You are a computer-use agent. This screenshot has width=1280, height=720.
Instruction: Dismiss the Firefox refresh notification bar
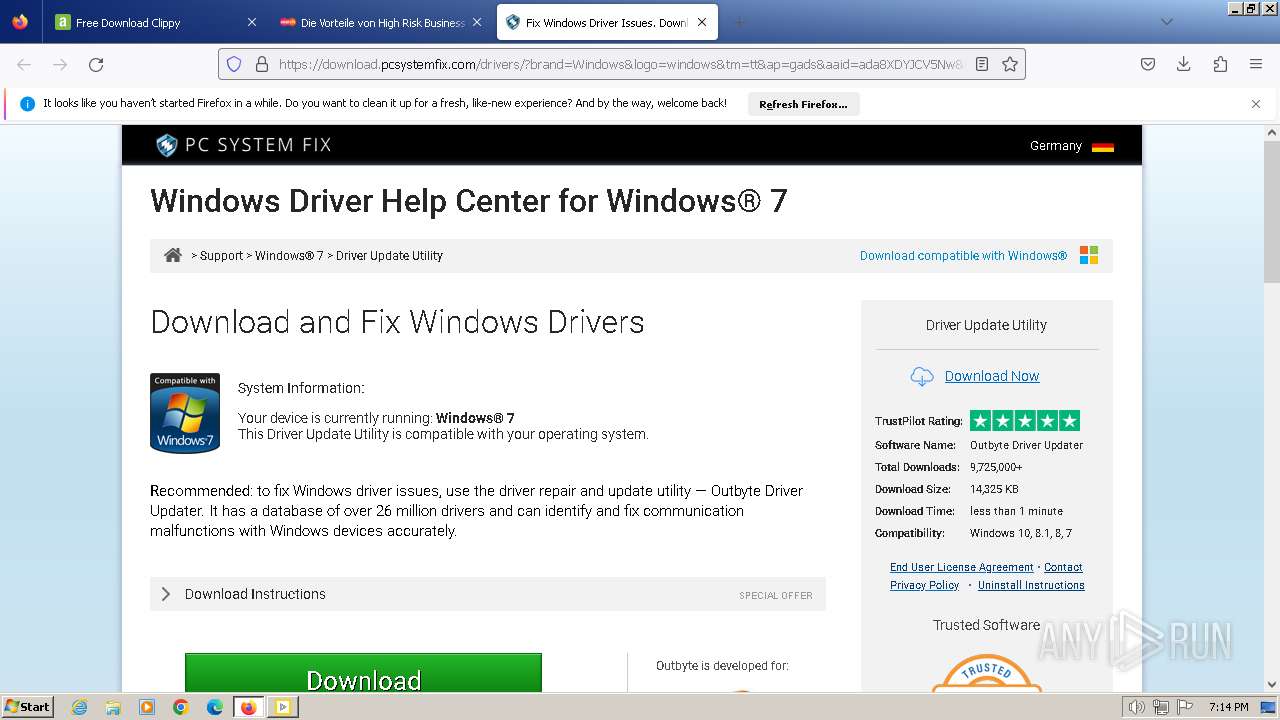pyautogui.click(x=1256, y=104)
